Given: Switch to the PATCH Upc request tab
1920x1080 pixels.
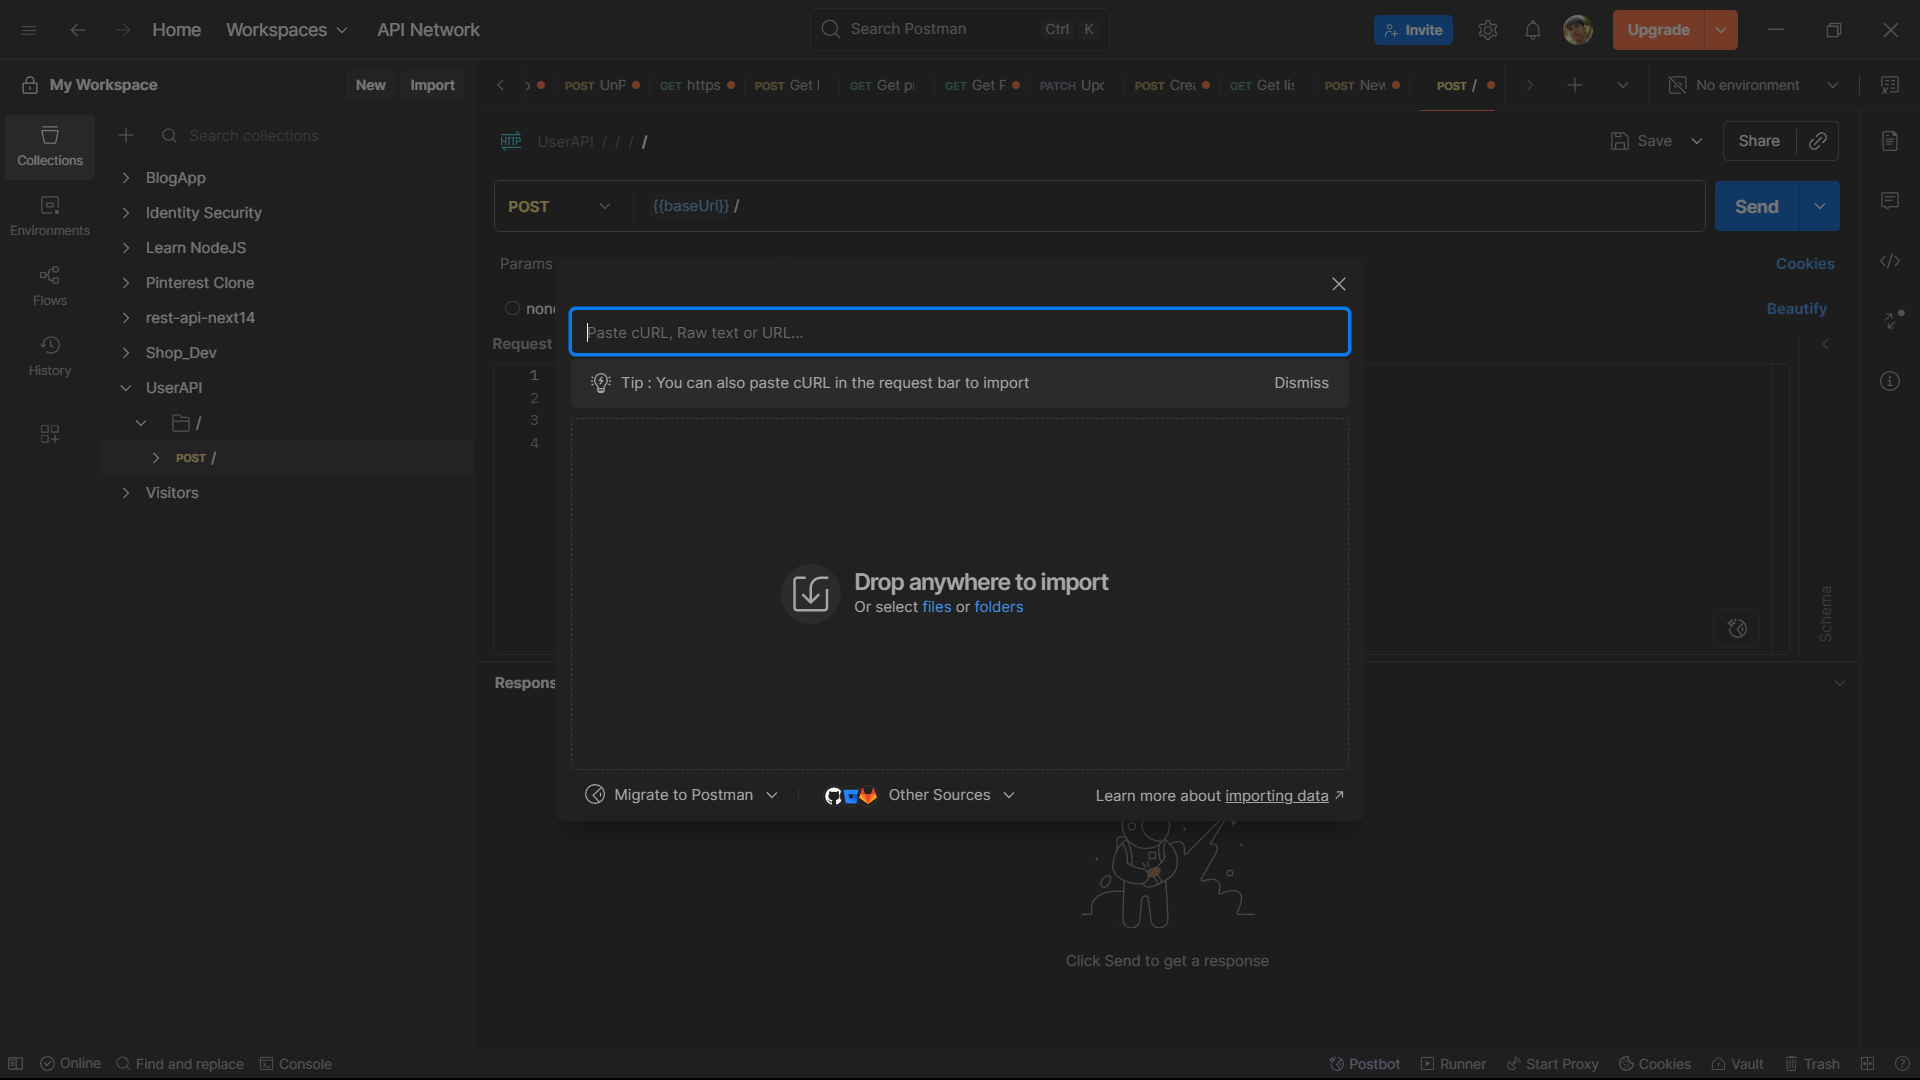Looking at the screenshot, I should [x=1072, y=85].
